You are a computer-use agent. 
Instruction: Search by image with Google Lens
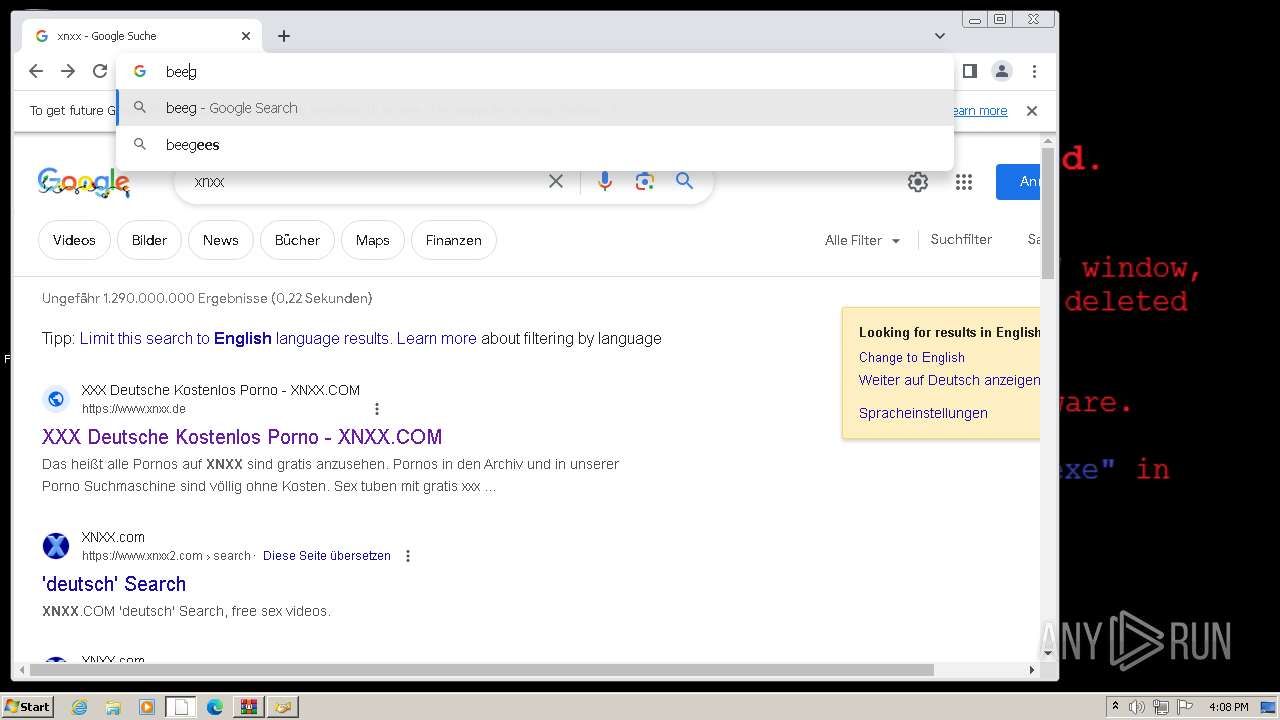(x=644, y=181)
